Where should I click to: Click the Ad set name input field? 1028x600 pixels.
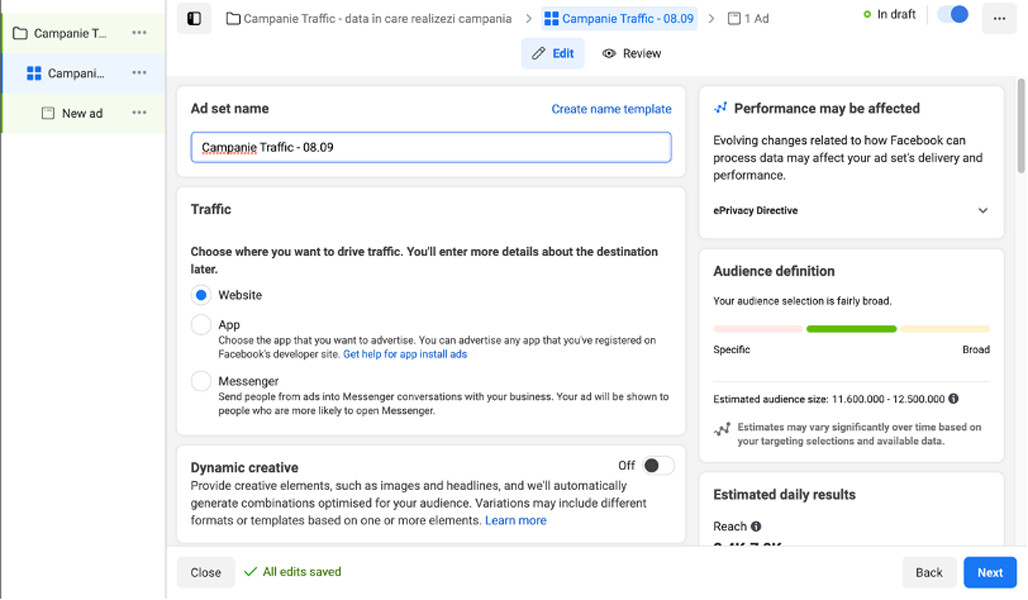(431, 147)
